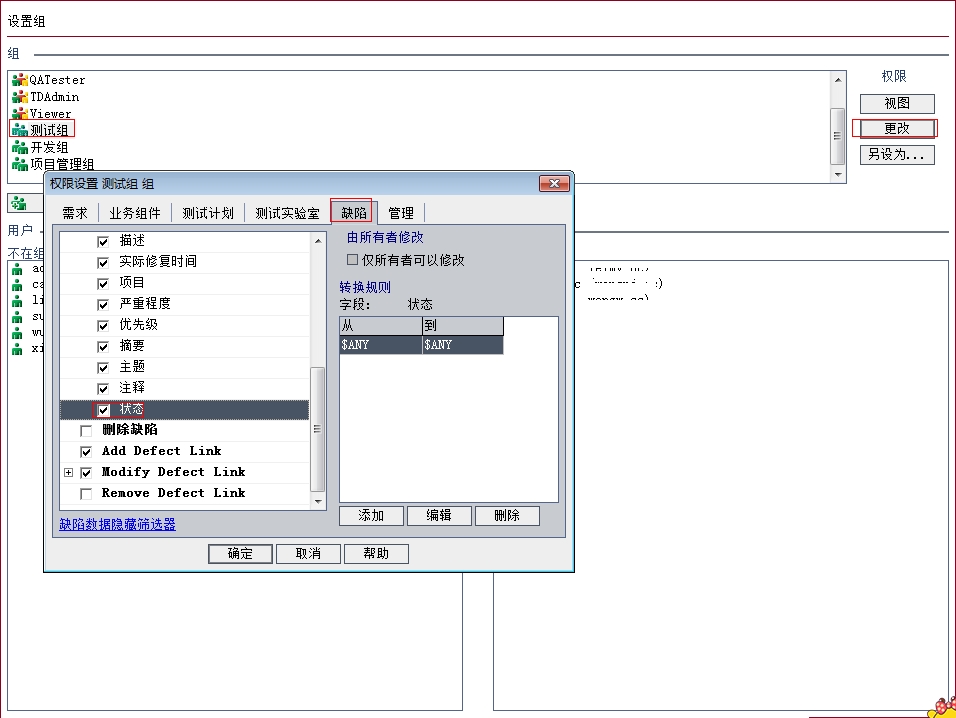Select the 项目管理组 group icon

point(19,164)
